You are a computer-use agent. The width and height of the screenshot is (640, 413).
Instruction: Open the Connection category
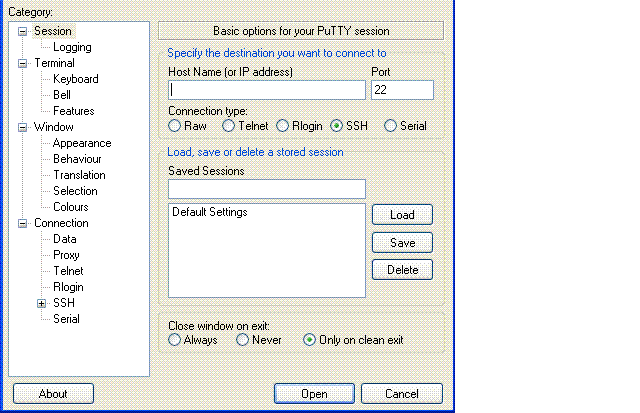[x=61, y=223]
